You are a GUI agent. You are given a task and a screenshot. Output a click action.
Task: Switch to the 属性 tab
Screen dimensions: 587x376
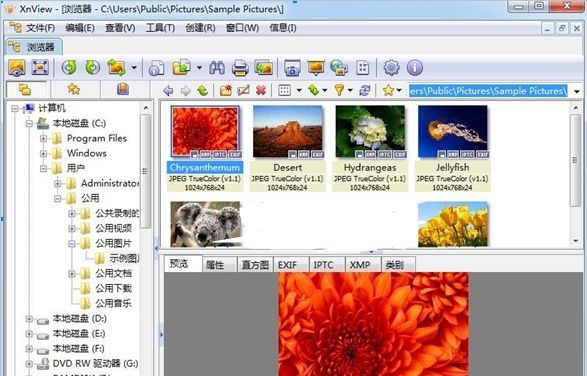219,265
